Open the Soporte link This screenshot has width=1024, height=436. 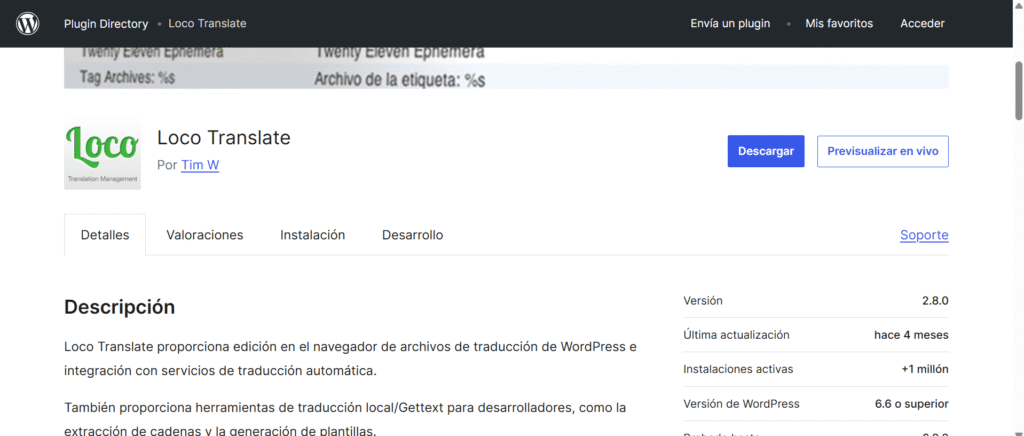click(x=924, y=235)
